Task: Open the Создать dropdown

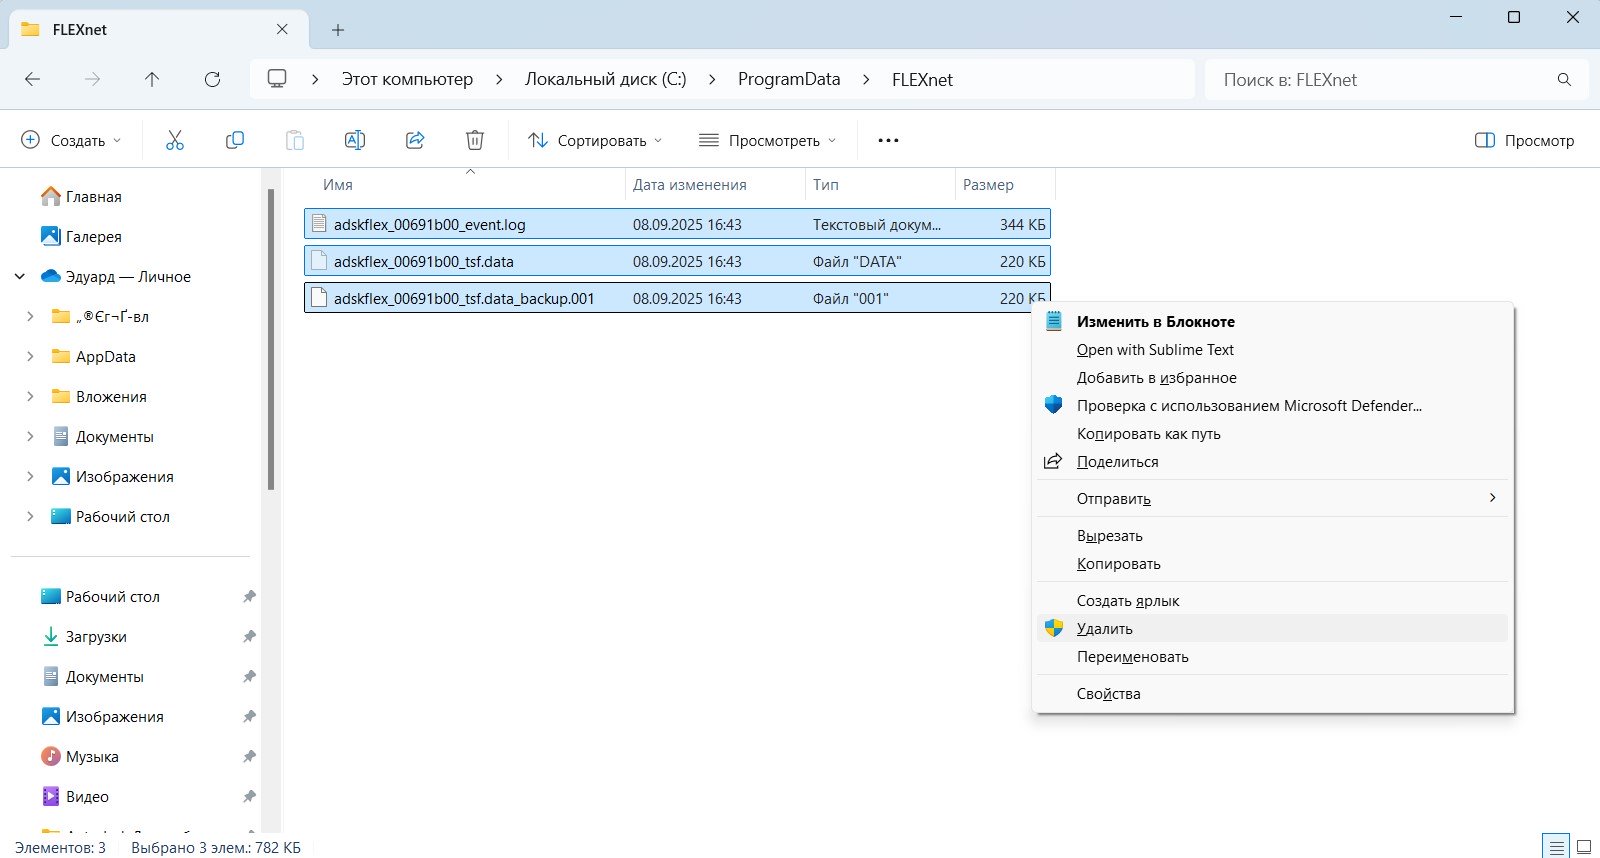Action: click(71, 141)
